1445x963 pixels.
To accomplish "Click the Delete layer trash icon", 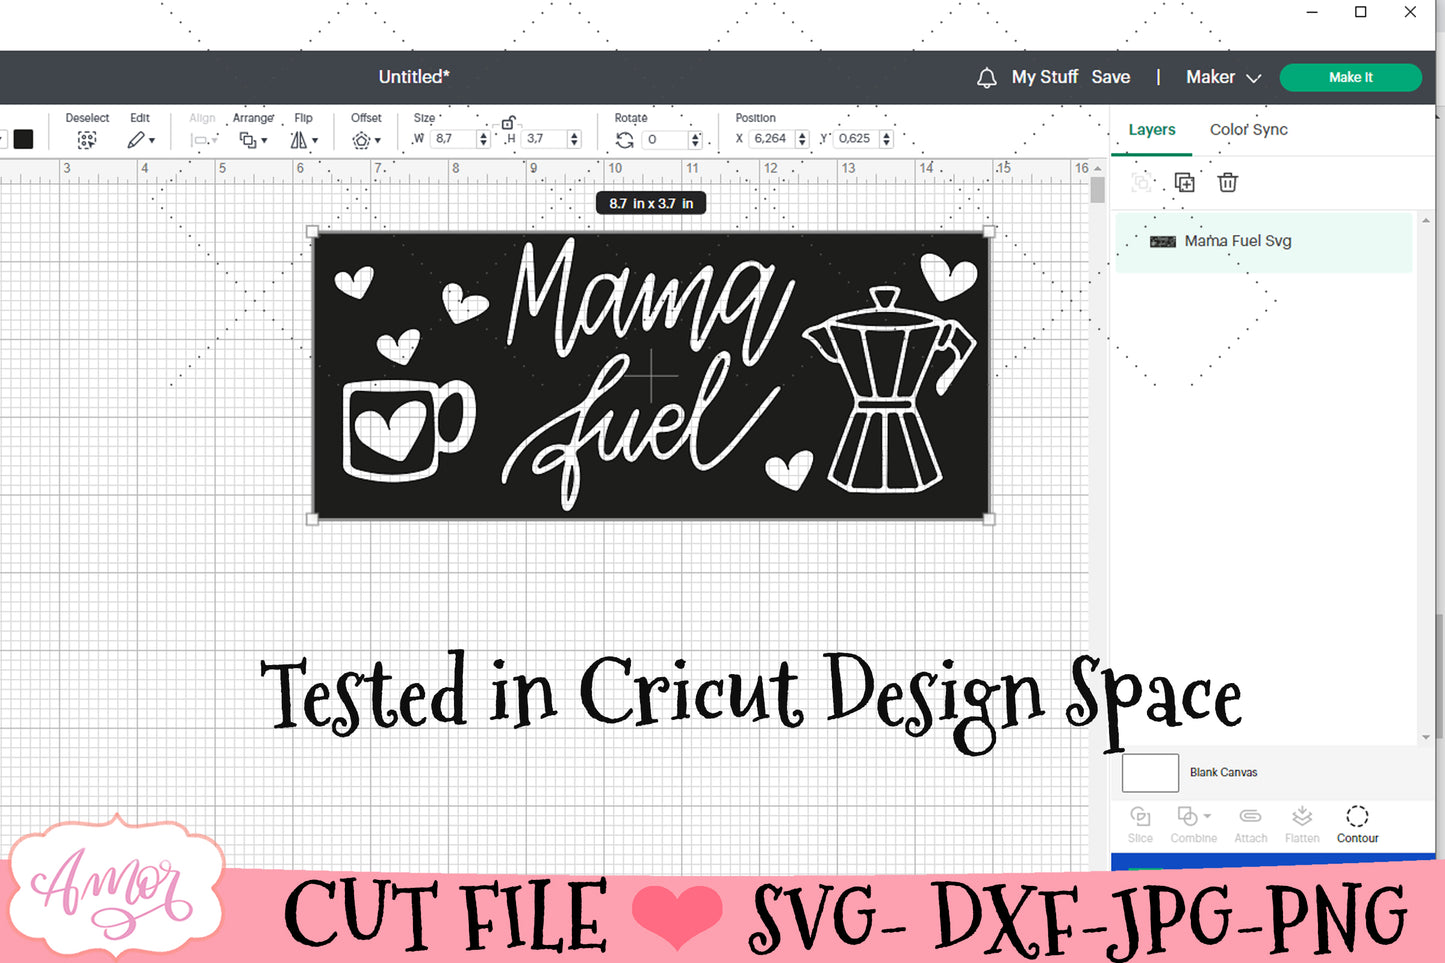I will pyautogui.click(x=1228, y=182).
